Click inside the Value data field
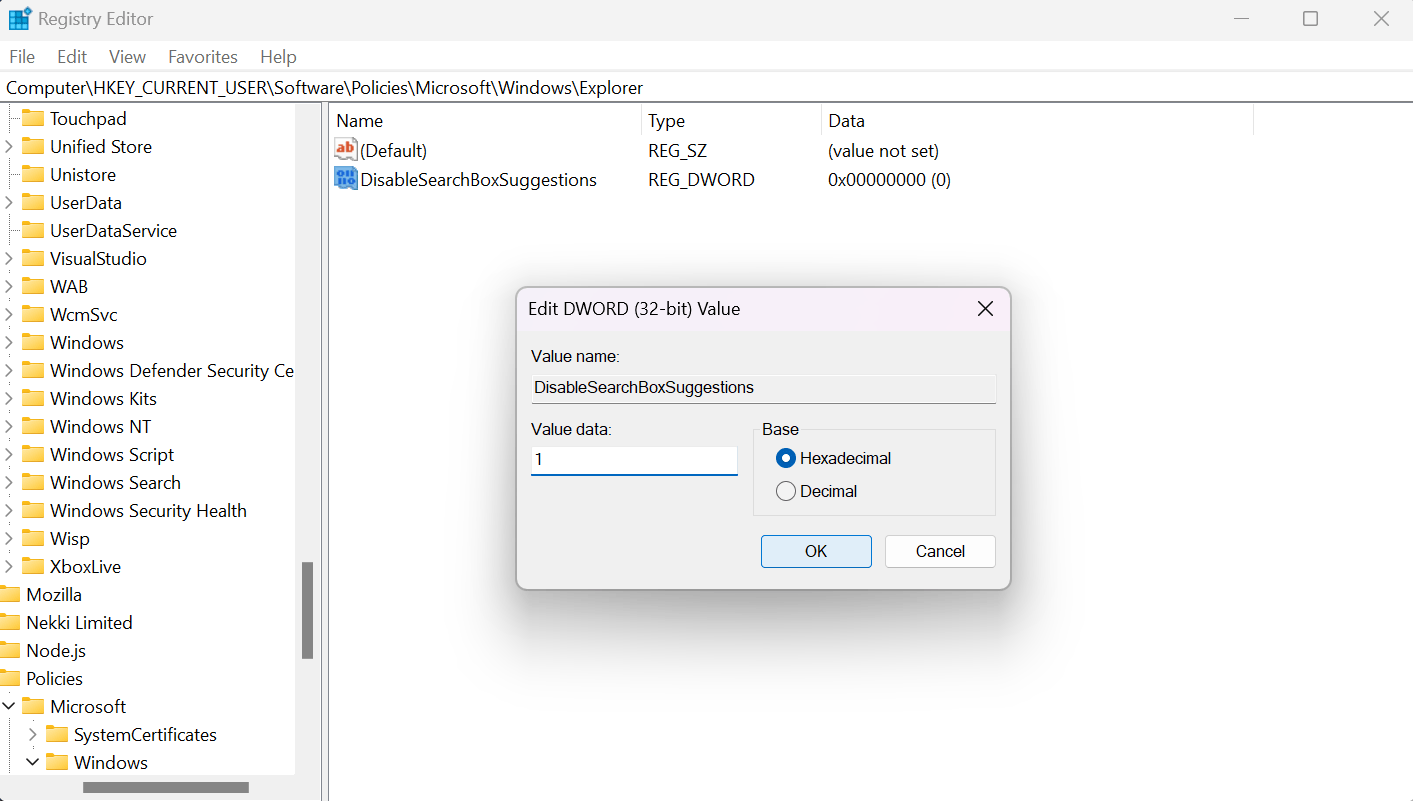Screen dimensions: 1413x801 [634, 459]
